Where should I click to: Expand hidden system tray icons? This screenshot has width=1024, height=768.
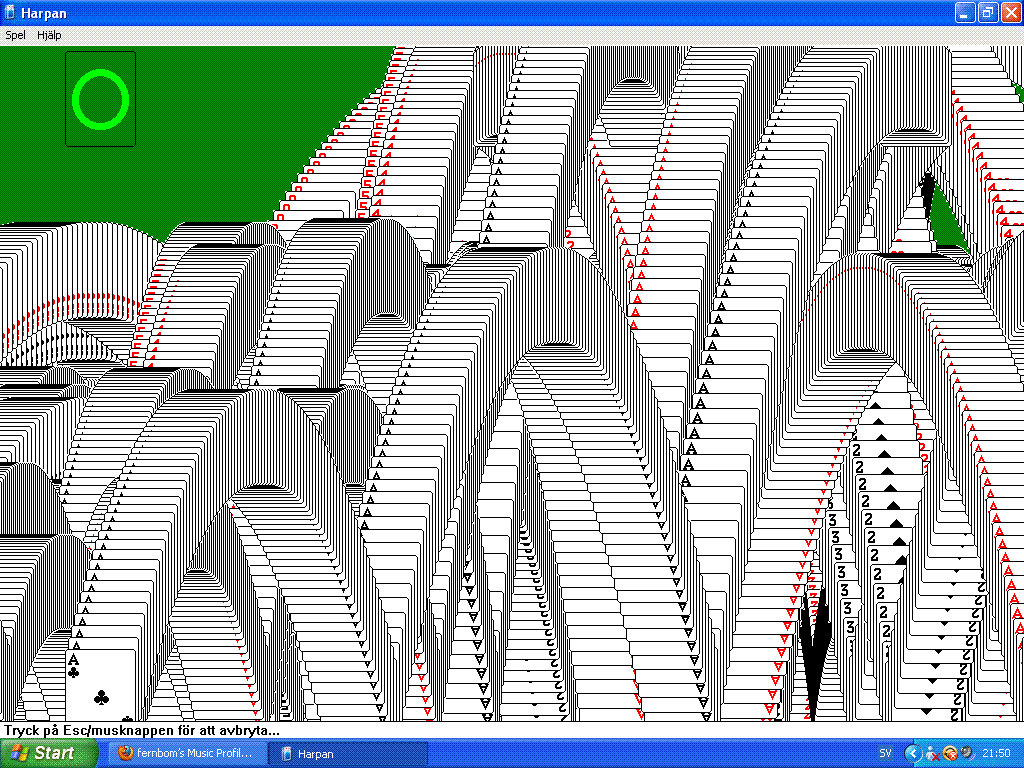912,753
